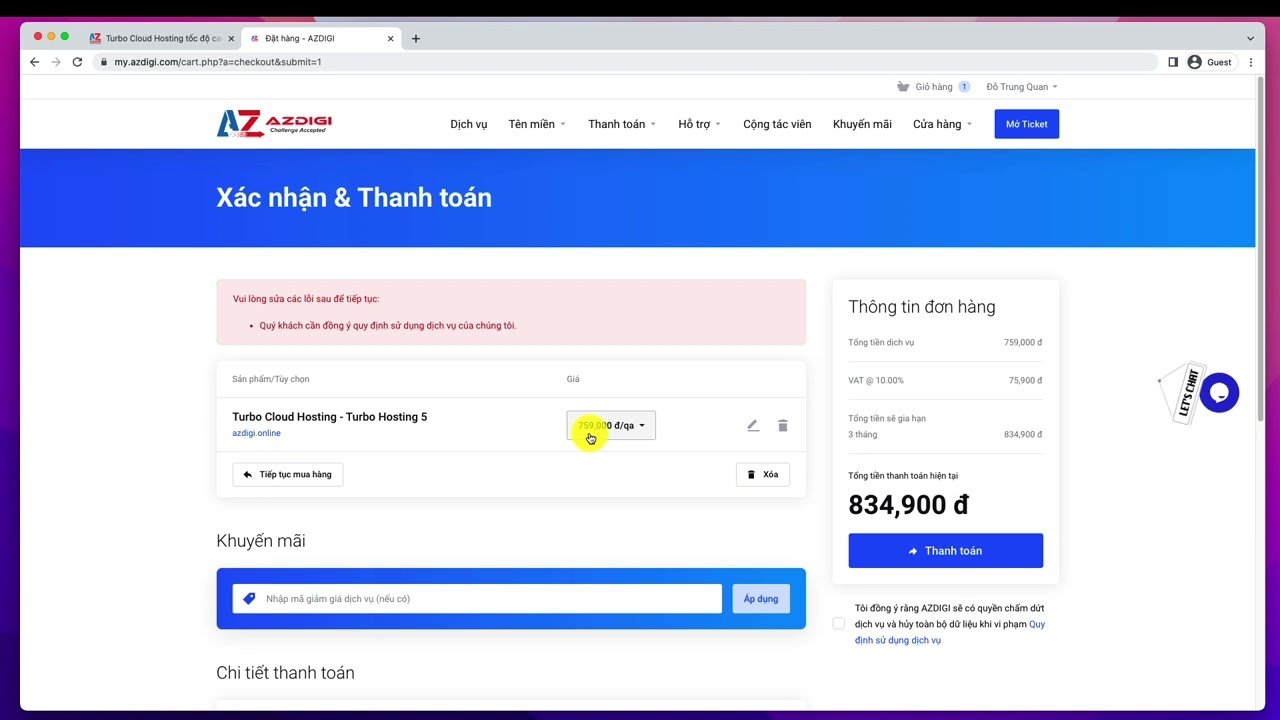Open the Khuyến mãi nav item
This screenshot has width=1280, height=720.
[862, 124]
